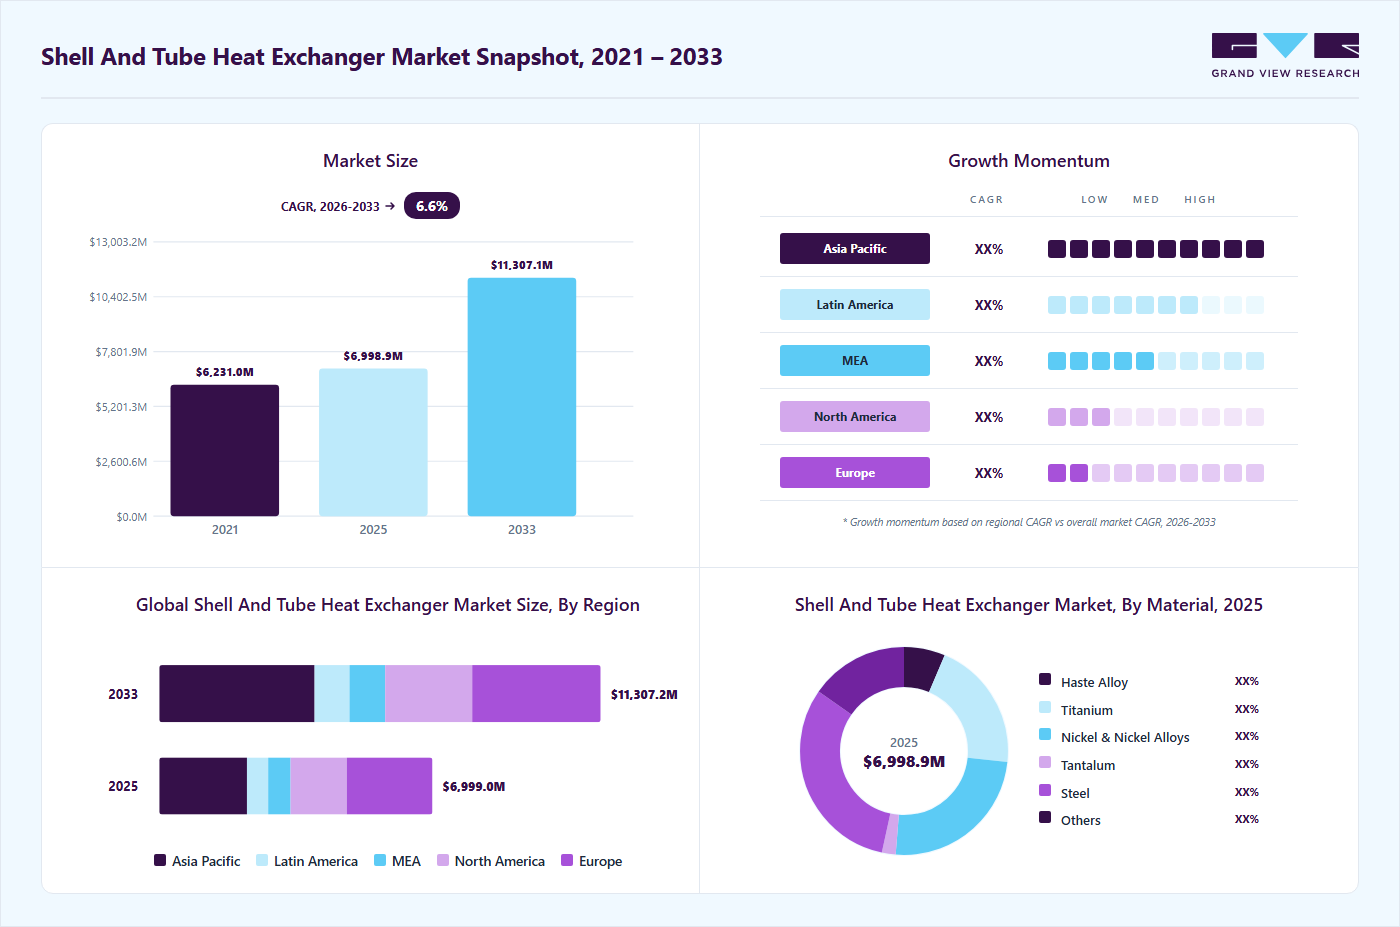The width and height of the screenshot is (1400, 927).
Task: Click Asia Pacific segment in 2025 stacked bar
Action: point(203,786)
